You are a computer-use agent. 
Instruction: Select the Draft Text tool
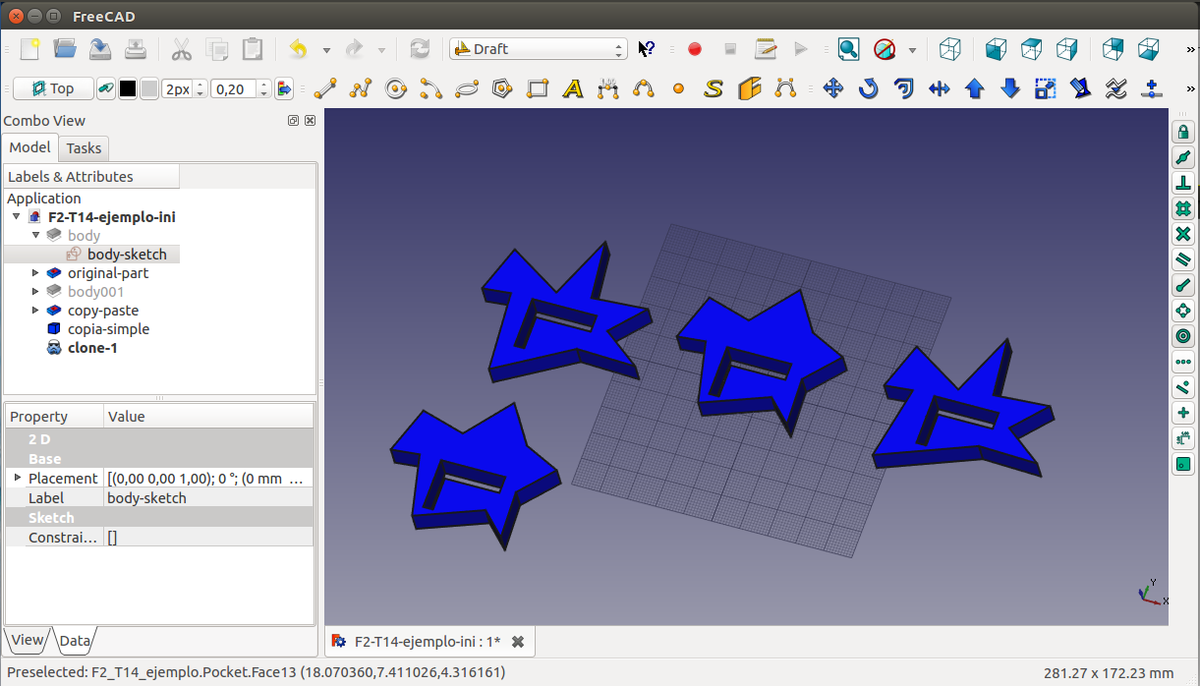click(573, 89)
